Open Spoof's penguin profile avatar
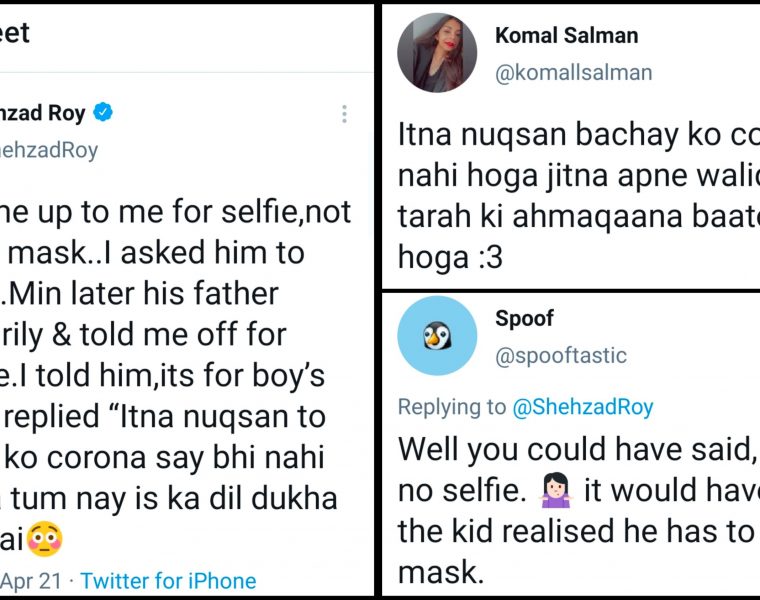The image size is (760, 600). [437, 336]
